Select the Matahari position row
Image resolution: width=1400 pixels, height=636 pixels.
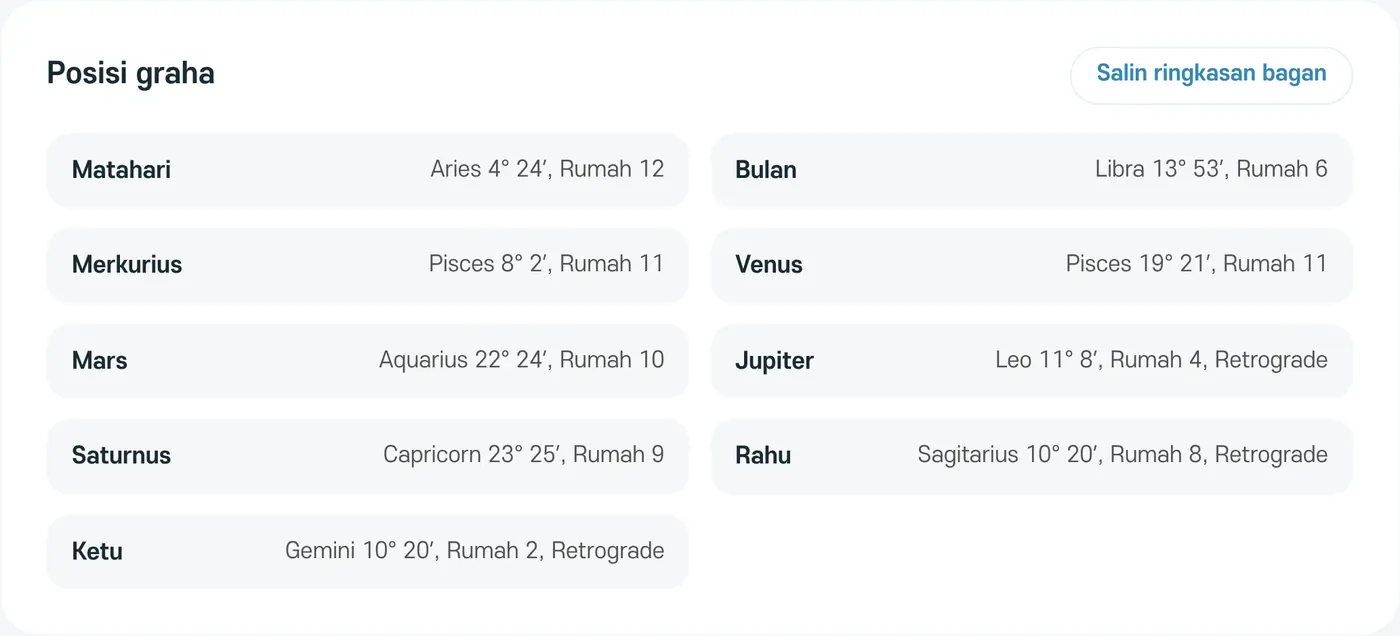click(x=367, y=170)
